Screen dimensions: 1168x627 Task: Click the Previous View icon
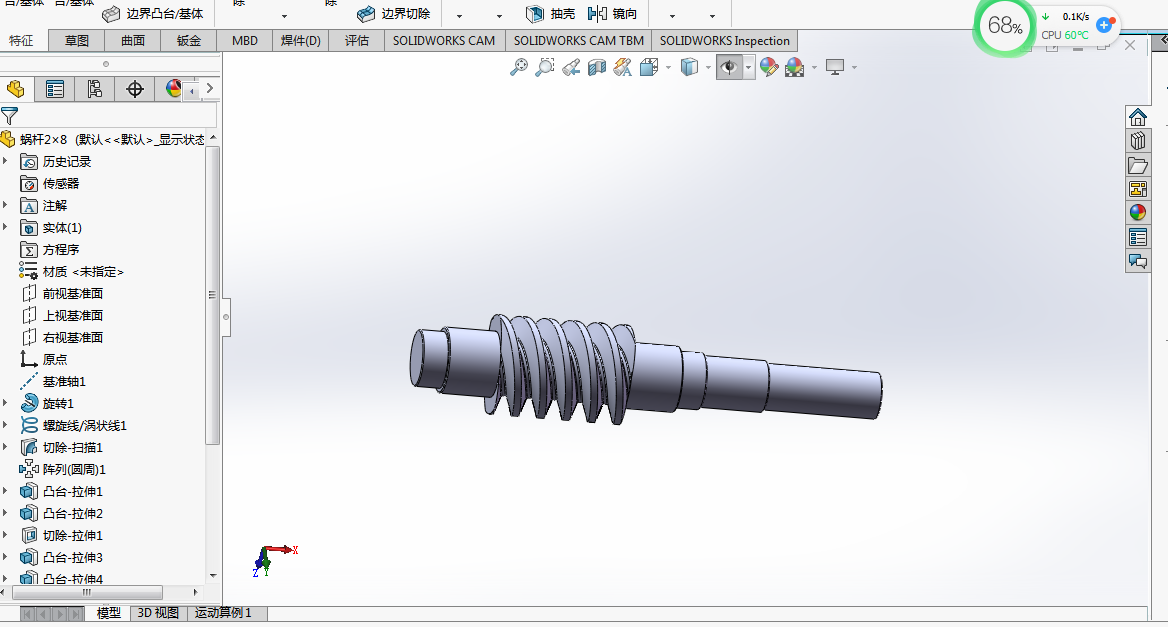click(x=571, y=67)
